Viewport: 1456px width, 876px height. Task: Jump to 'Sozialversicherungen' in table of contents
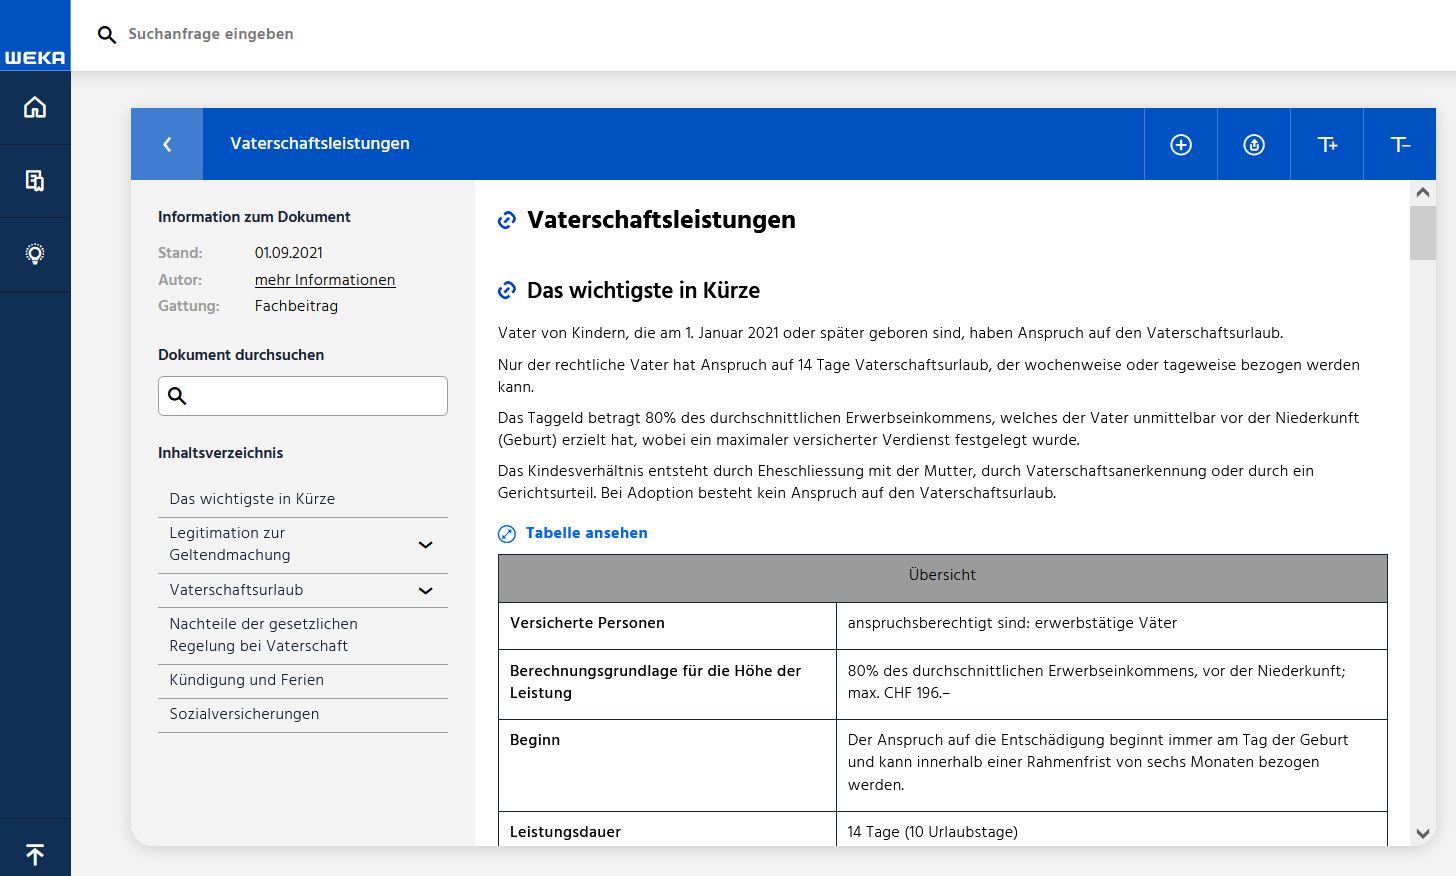click(x=245, y=714)
